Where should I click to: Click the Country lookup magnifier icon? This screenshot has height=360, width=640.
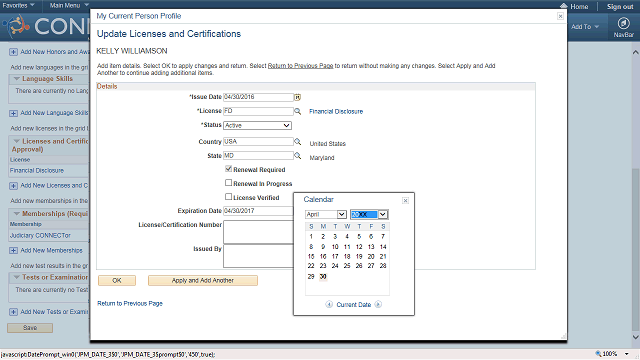pos(298,142)
